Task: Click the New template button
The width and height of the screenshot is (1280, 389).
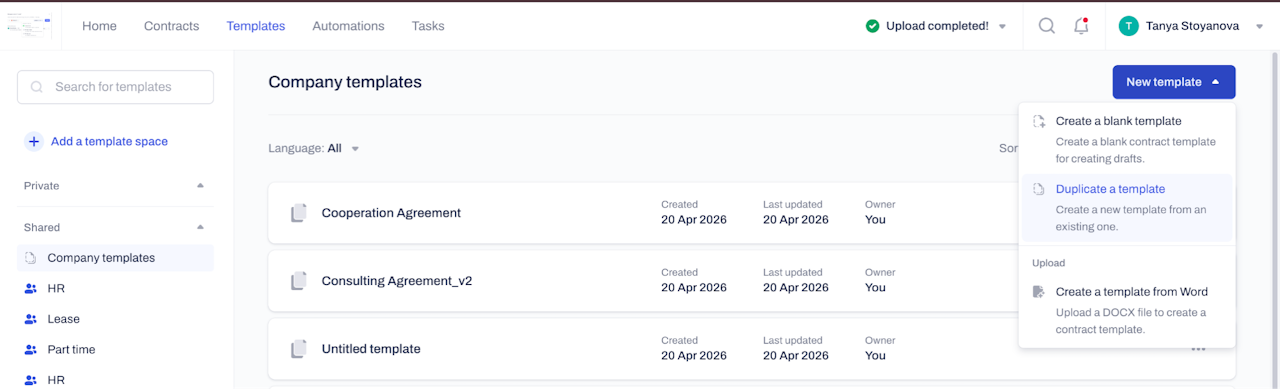Action: pyautogui.click(x=1174, y=82)
